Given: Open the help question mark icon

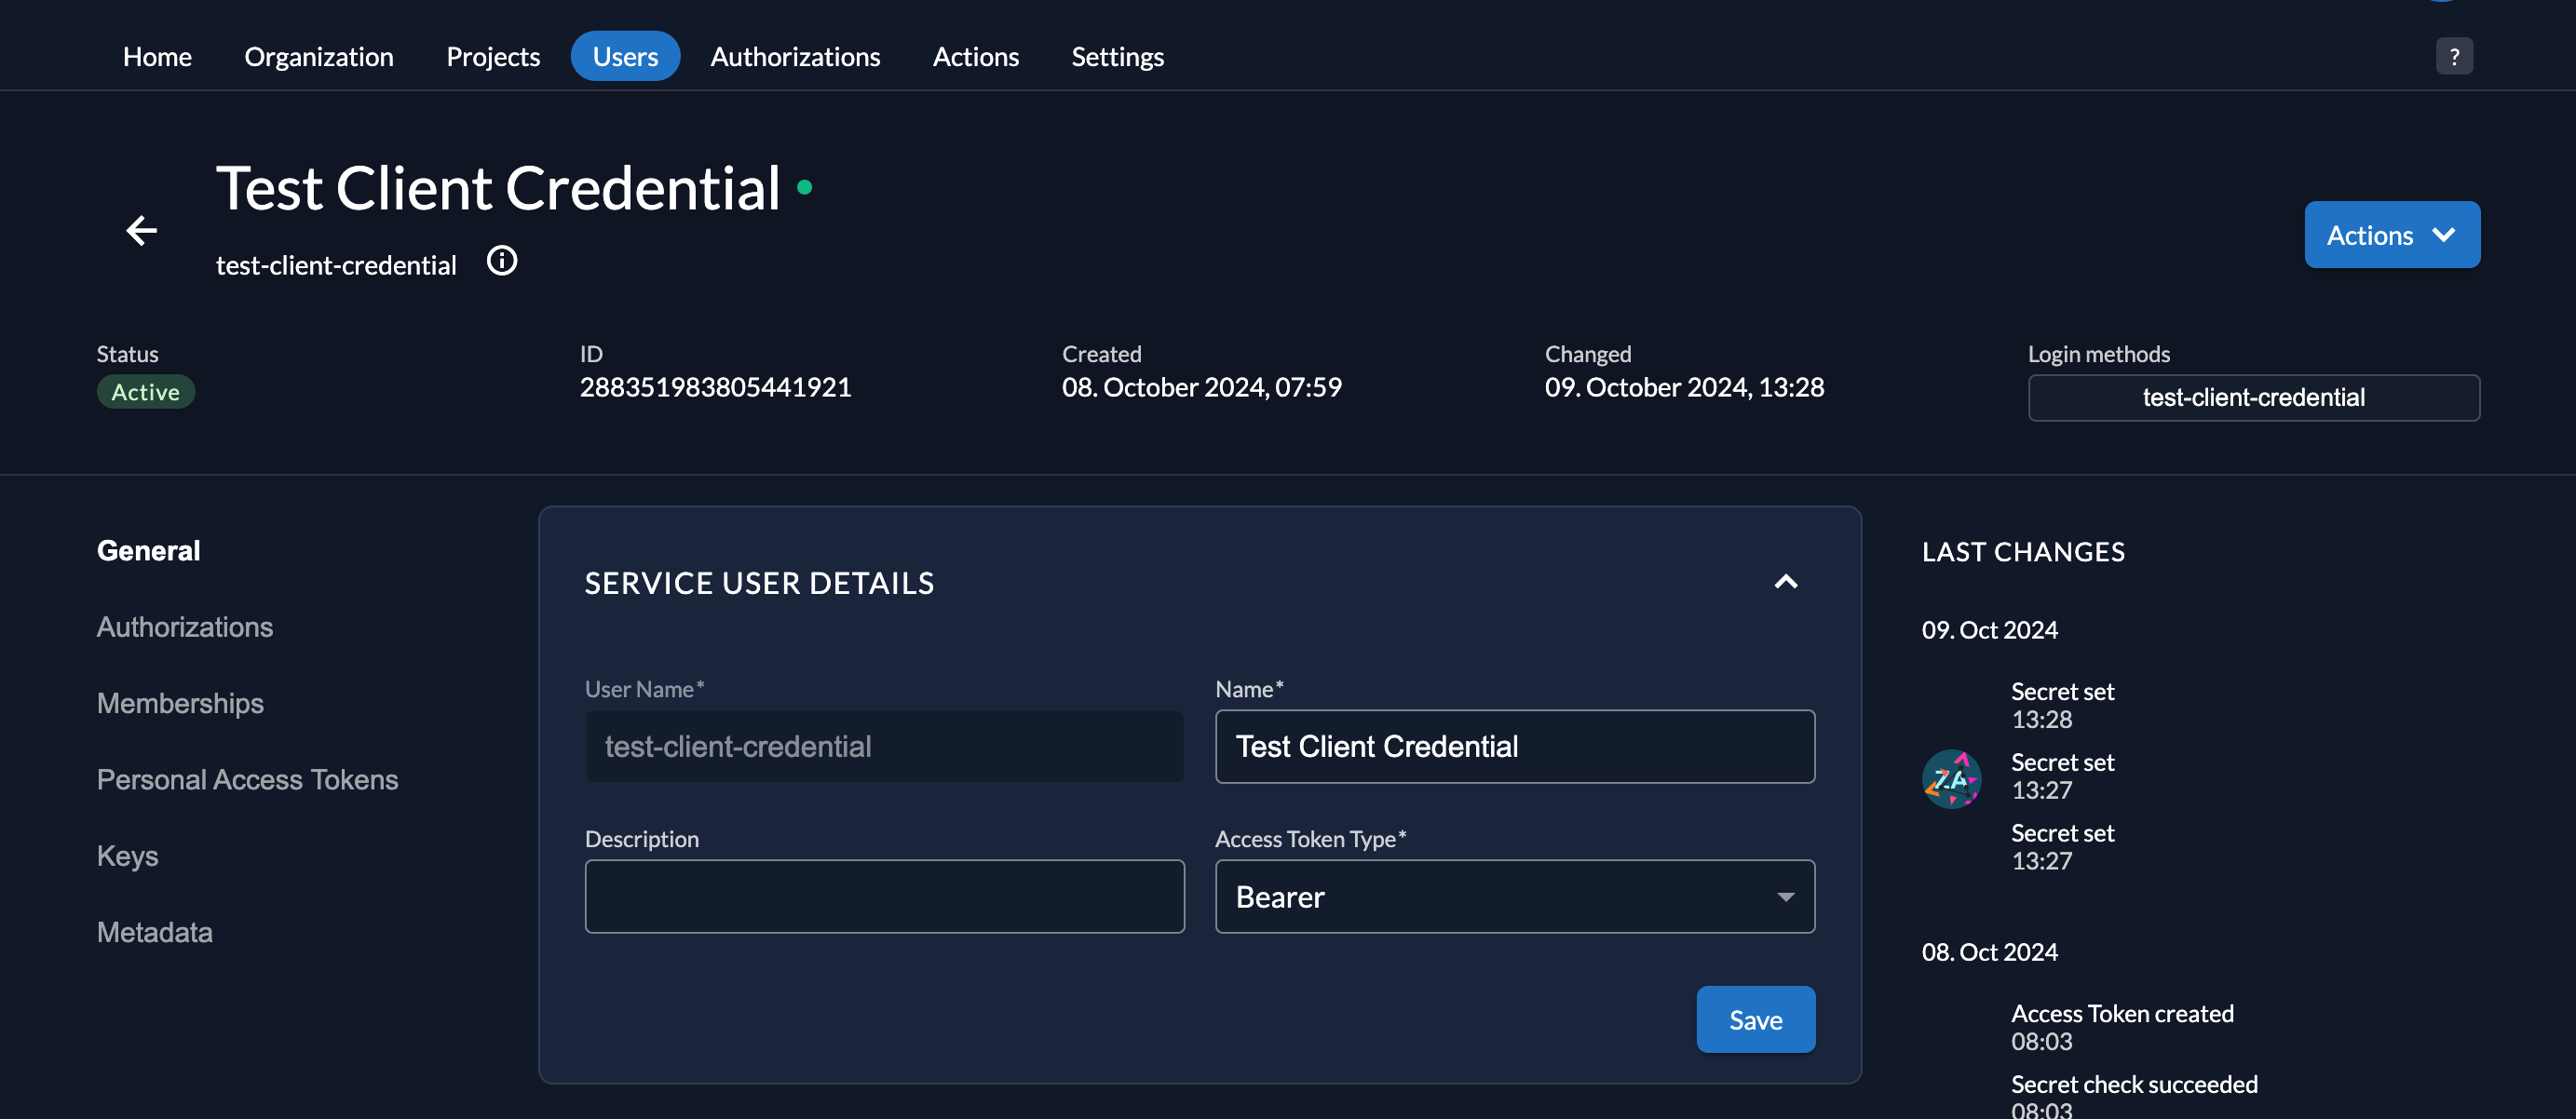Looking at the screenshot, I should click(2454, 57).
